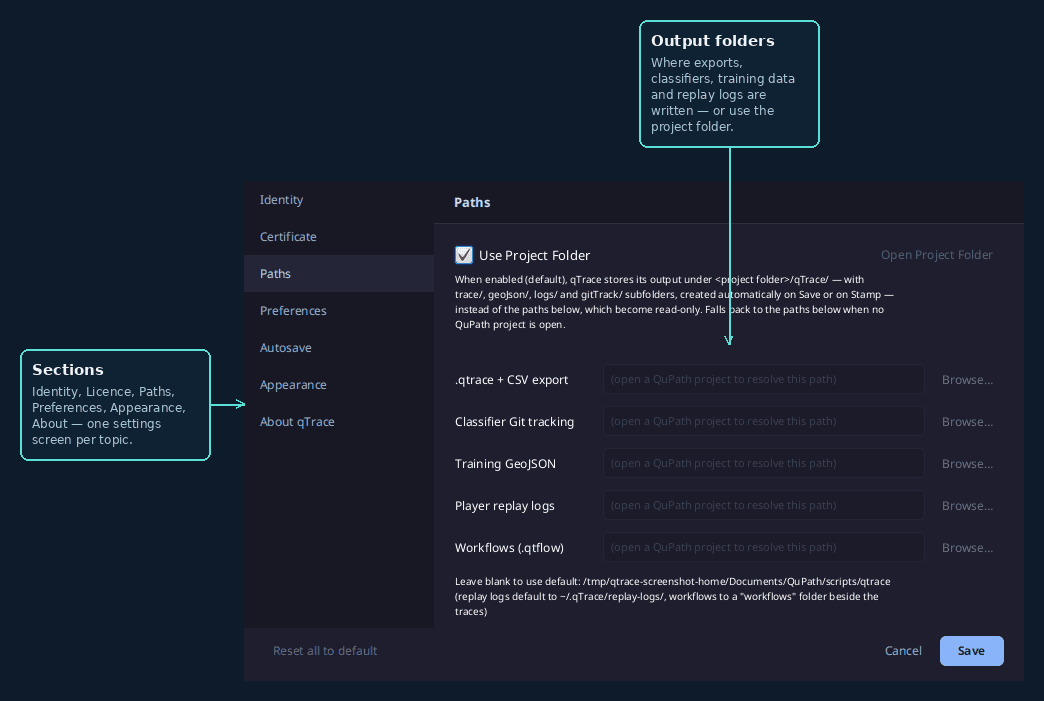The image size is (1044, 701).
Task: Select the Paths section in sidebar
Action: pos(339,274)
